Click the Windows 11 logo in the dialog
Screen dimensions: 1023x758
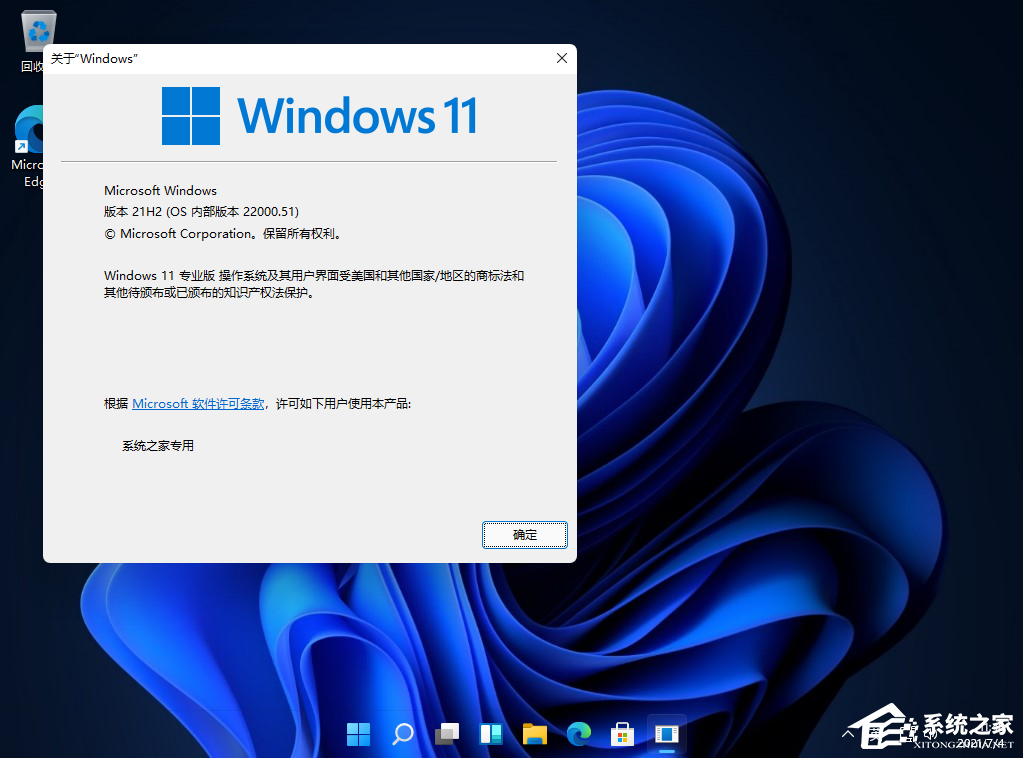tap(192, 115)
